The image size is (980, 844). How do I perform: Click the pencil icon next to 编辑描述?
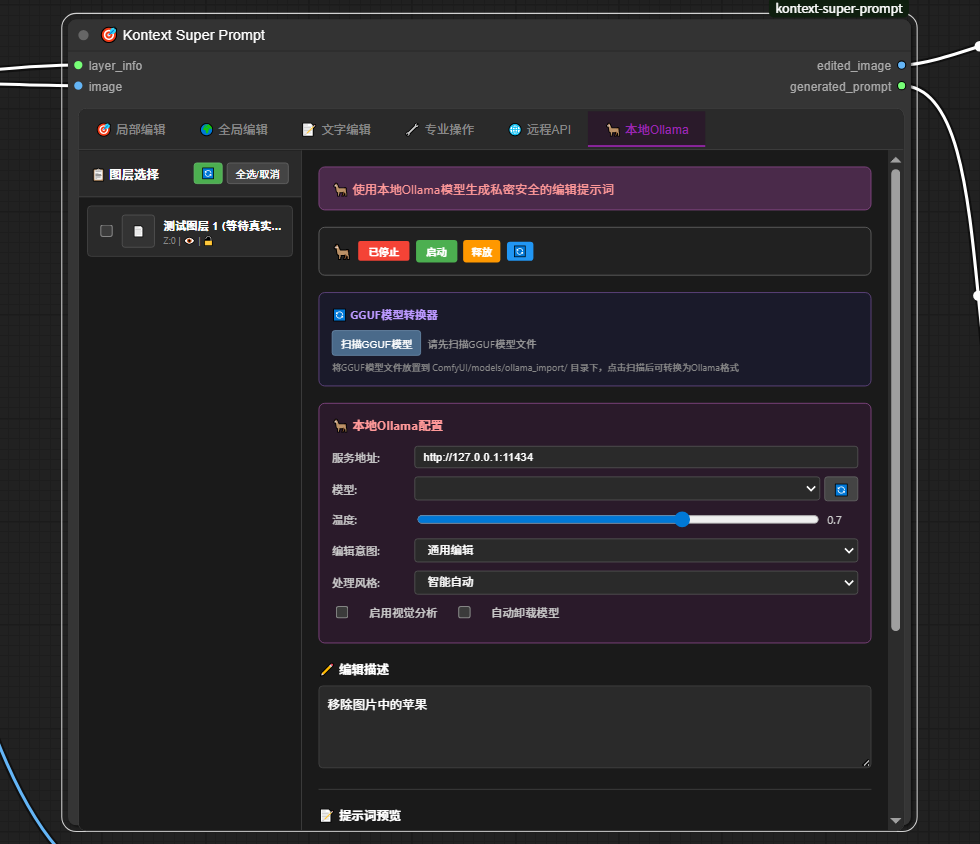(326, 670)
